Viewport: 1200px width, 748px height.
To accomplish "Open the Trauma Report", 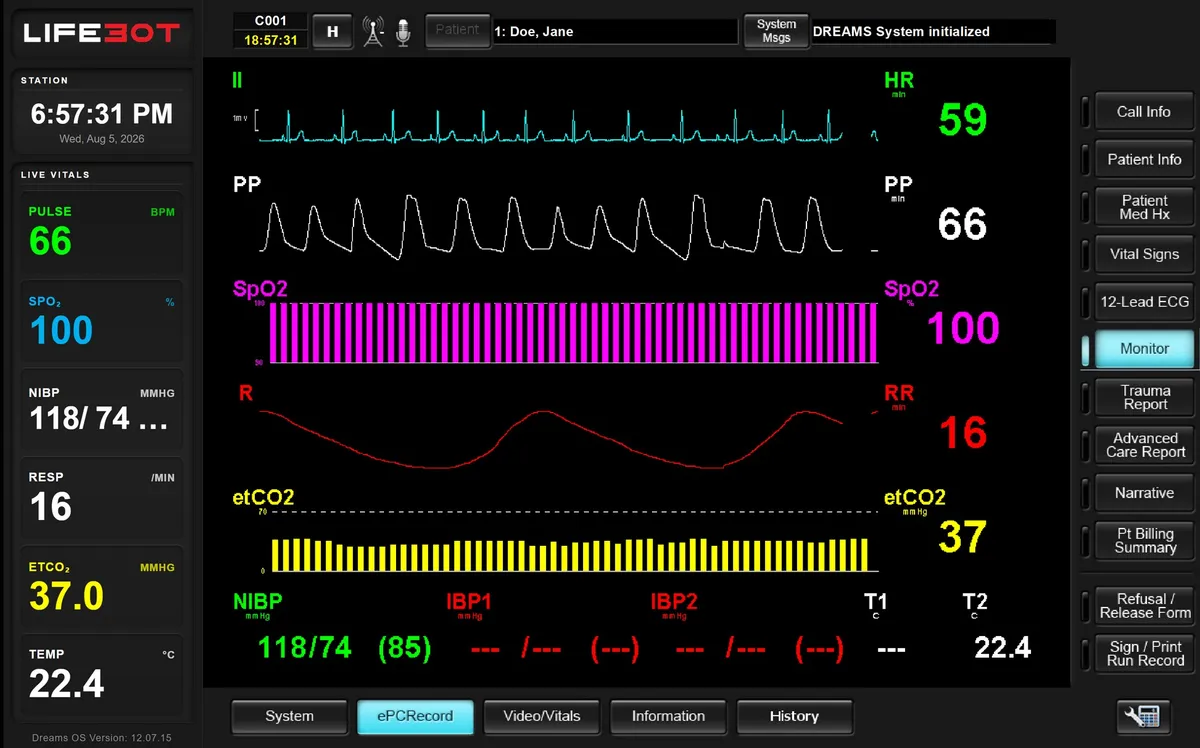I will pyautogui.click(x=1144, y=397).
